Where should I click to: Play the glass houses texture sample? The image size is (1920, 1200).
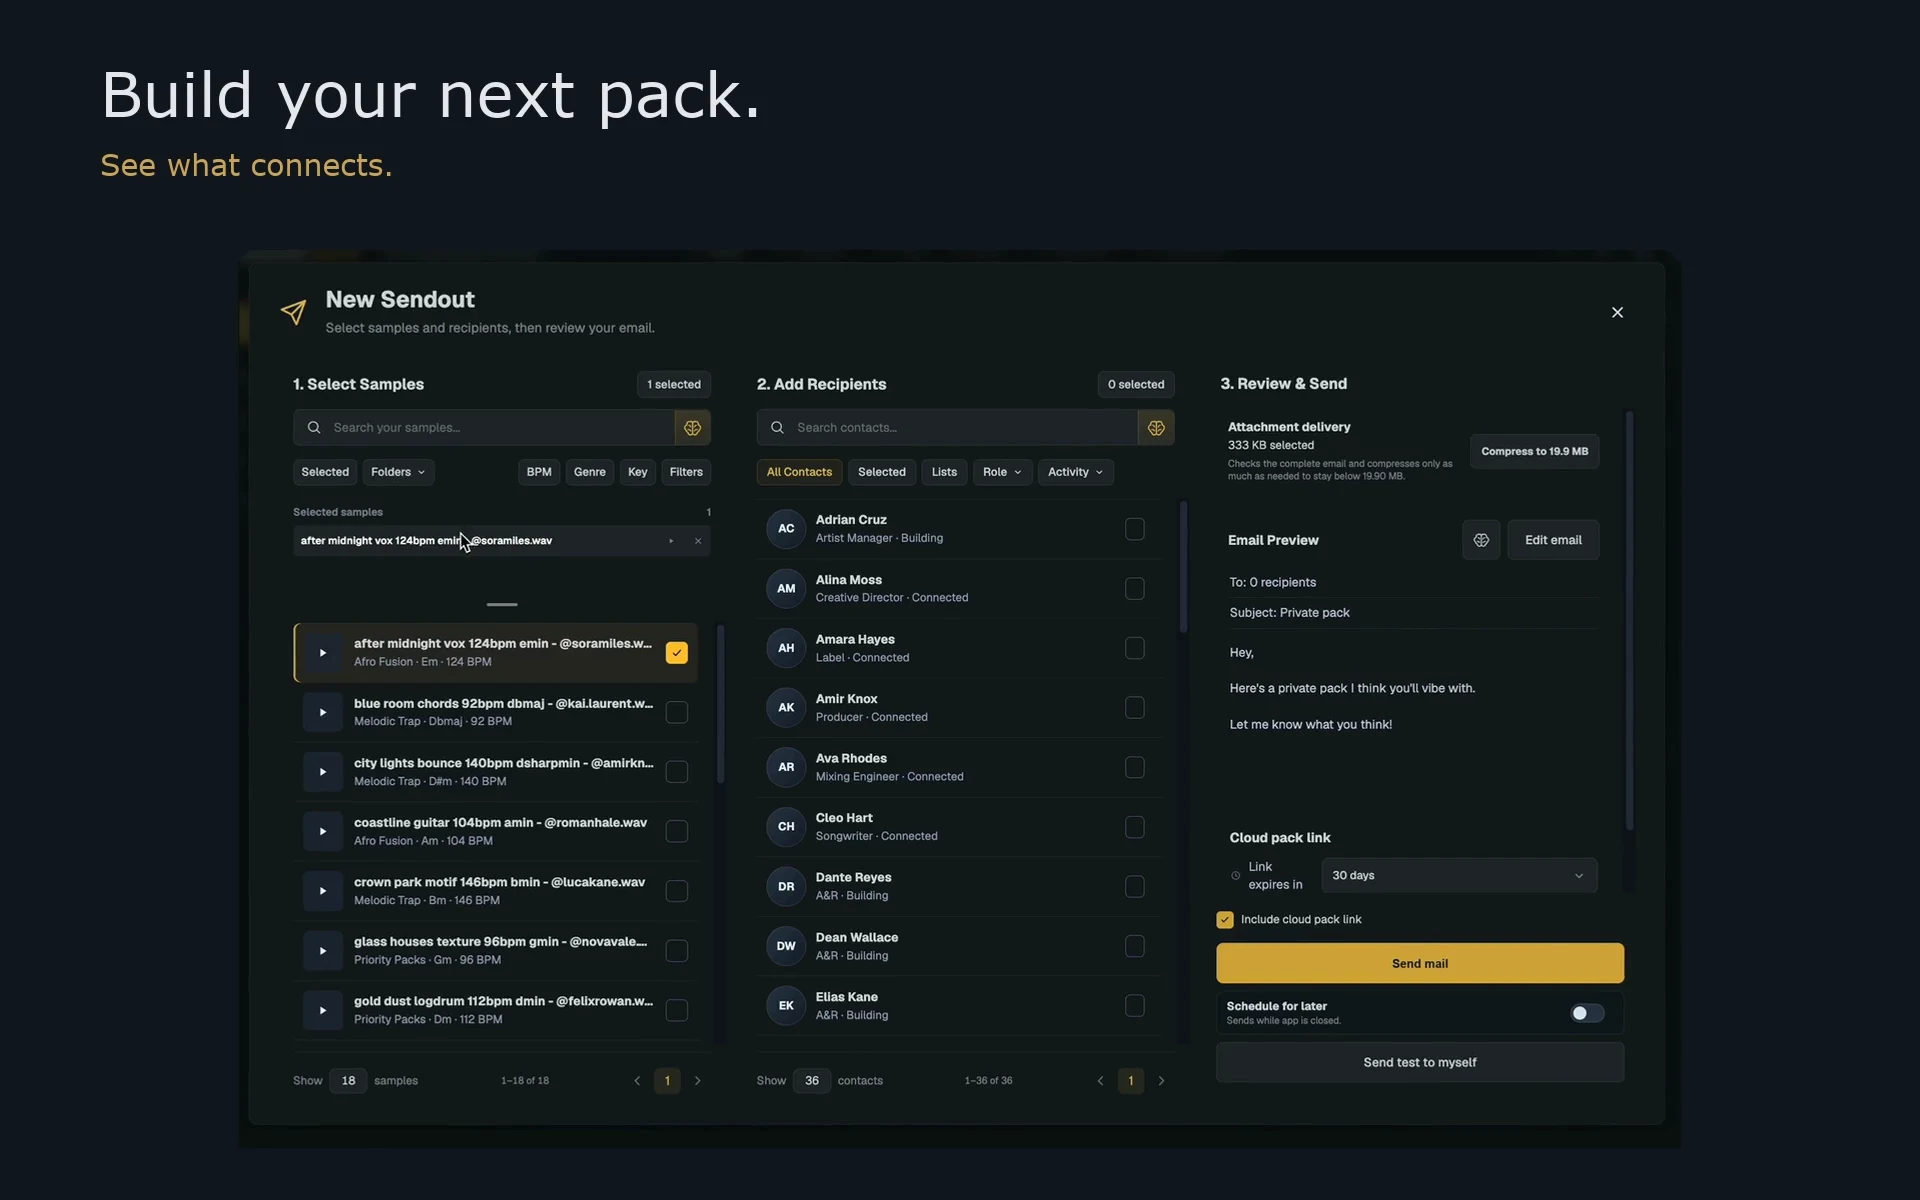point(322,951)
